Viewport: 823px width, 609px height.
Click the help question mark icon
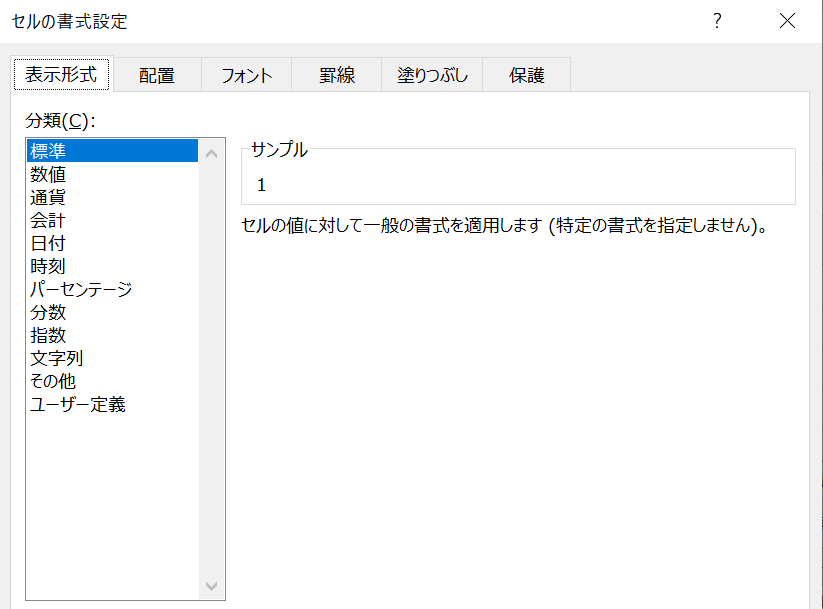coord(718,21)
